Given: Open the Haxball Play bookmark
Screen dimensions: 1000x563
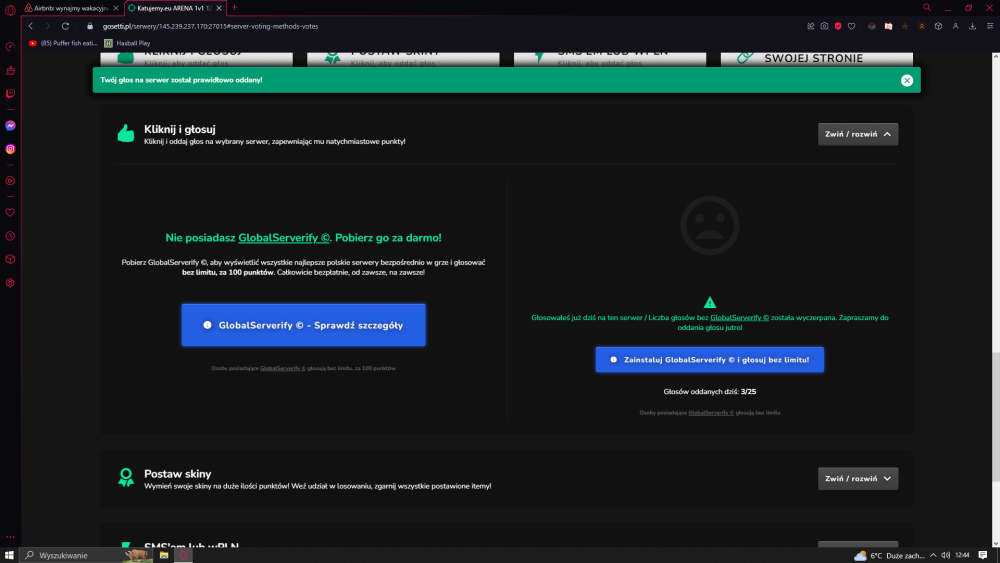Looking at the screenshot, I should [x=128, y=43].
